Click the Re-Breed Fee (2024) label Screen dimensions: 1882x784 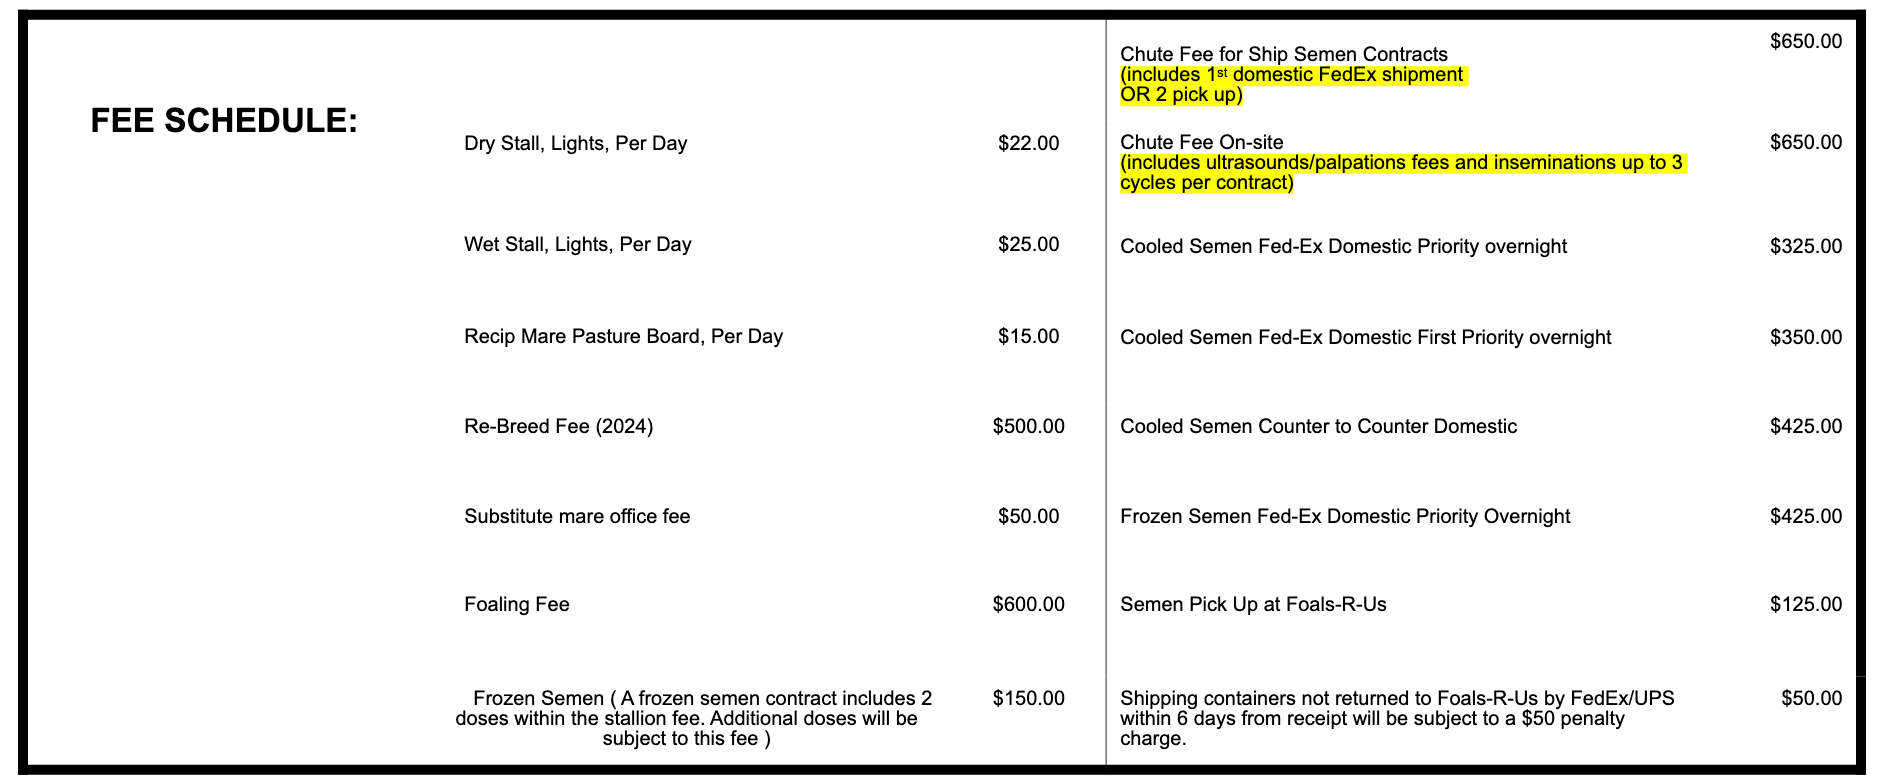click(x=559, y=426)
